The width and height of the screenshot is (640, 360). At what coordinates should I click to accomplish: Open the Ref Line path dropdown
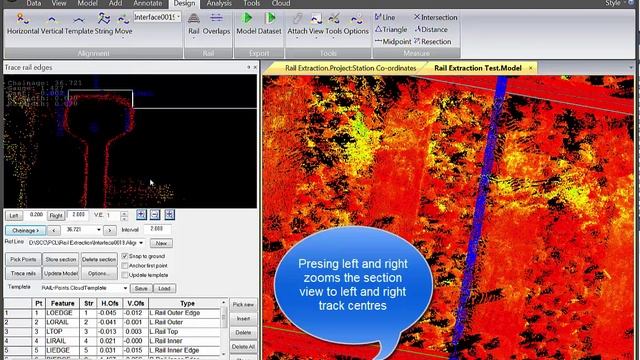pyautogui.click(x=141, y=243)
